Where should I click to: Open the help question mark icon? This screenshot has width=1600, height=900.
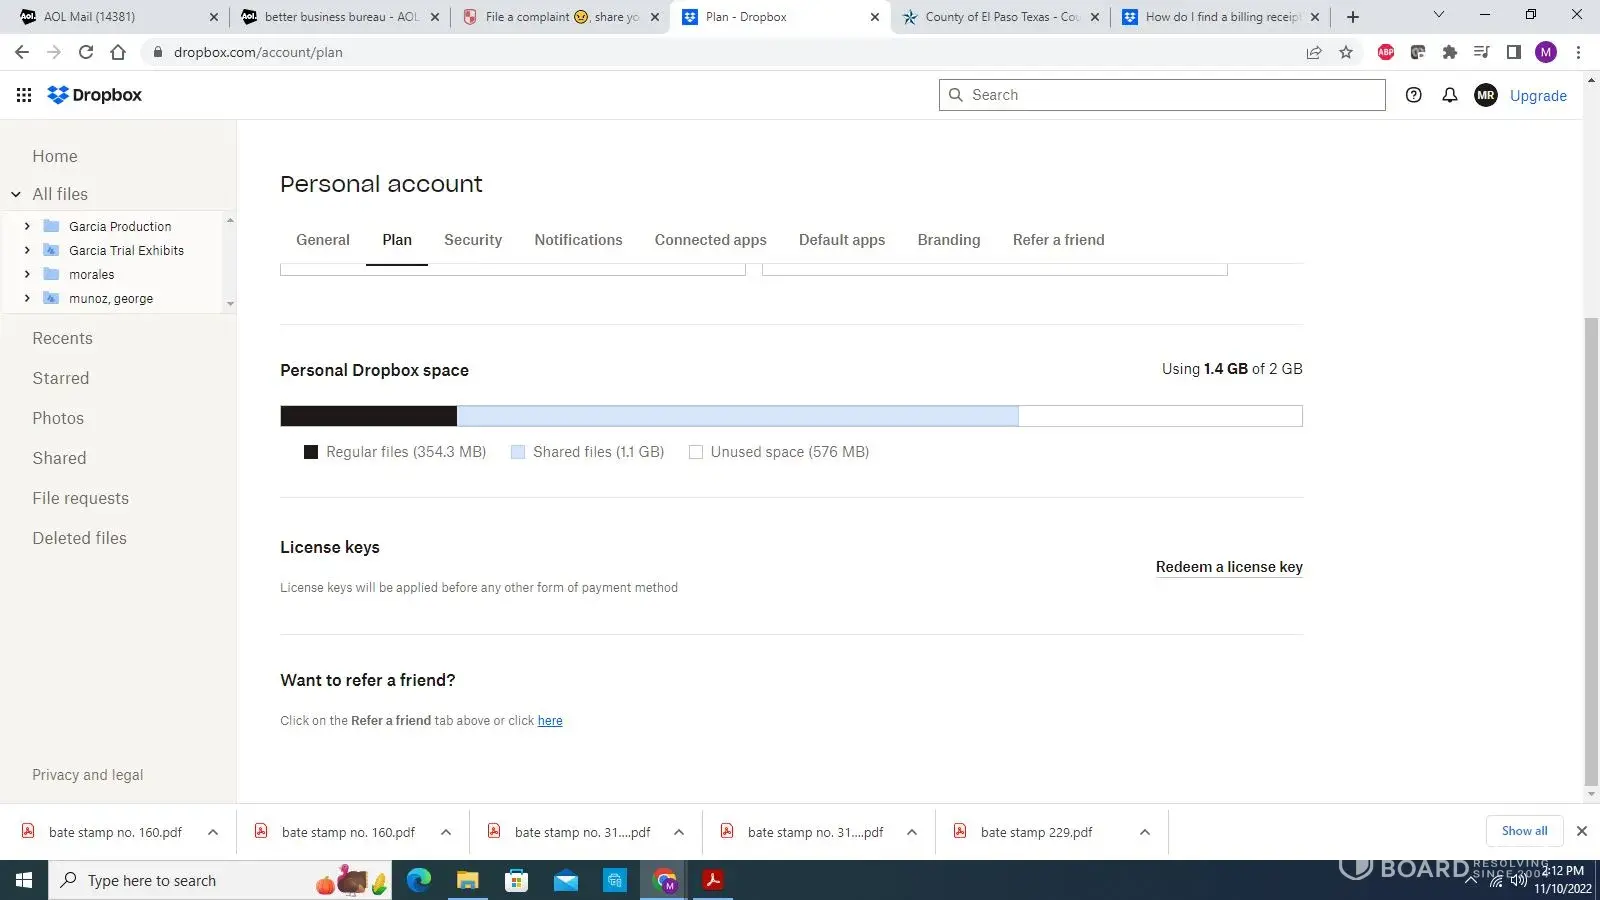point(1413,95)
